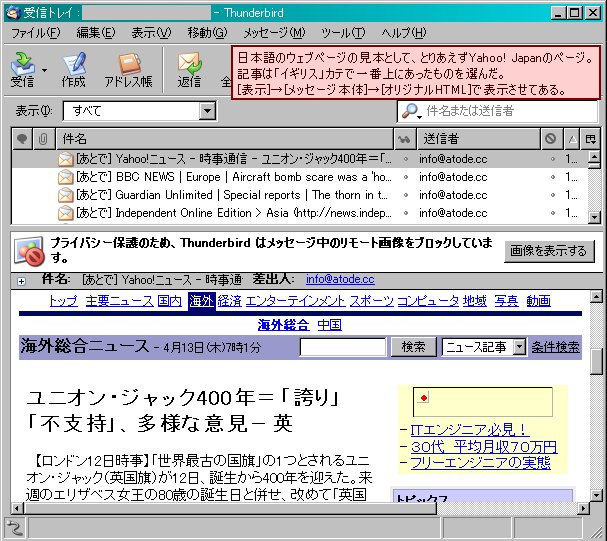The width and height of the screenshot is (607, 541).
Task: Click the envelope icon of Guardian Unlimited message
Action: coord(65,195)
